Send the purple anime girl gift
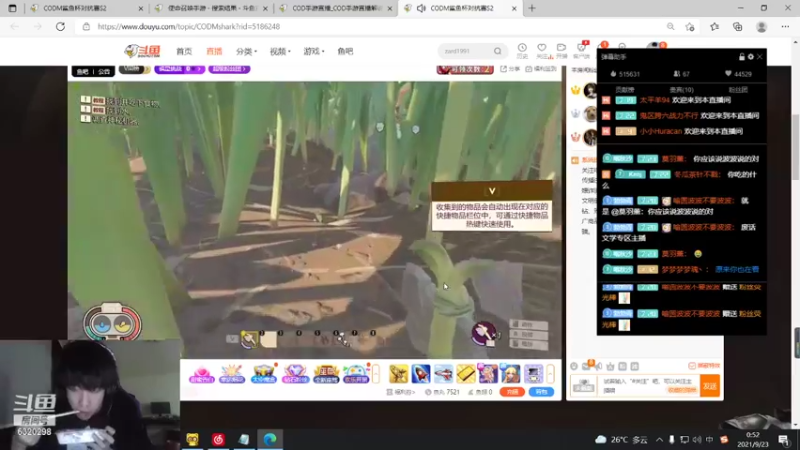Image resolution: width=800 pixels, height=450 pixels. [x=488, y=374]
